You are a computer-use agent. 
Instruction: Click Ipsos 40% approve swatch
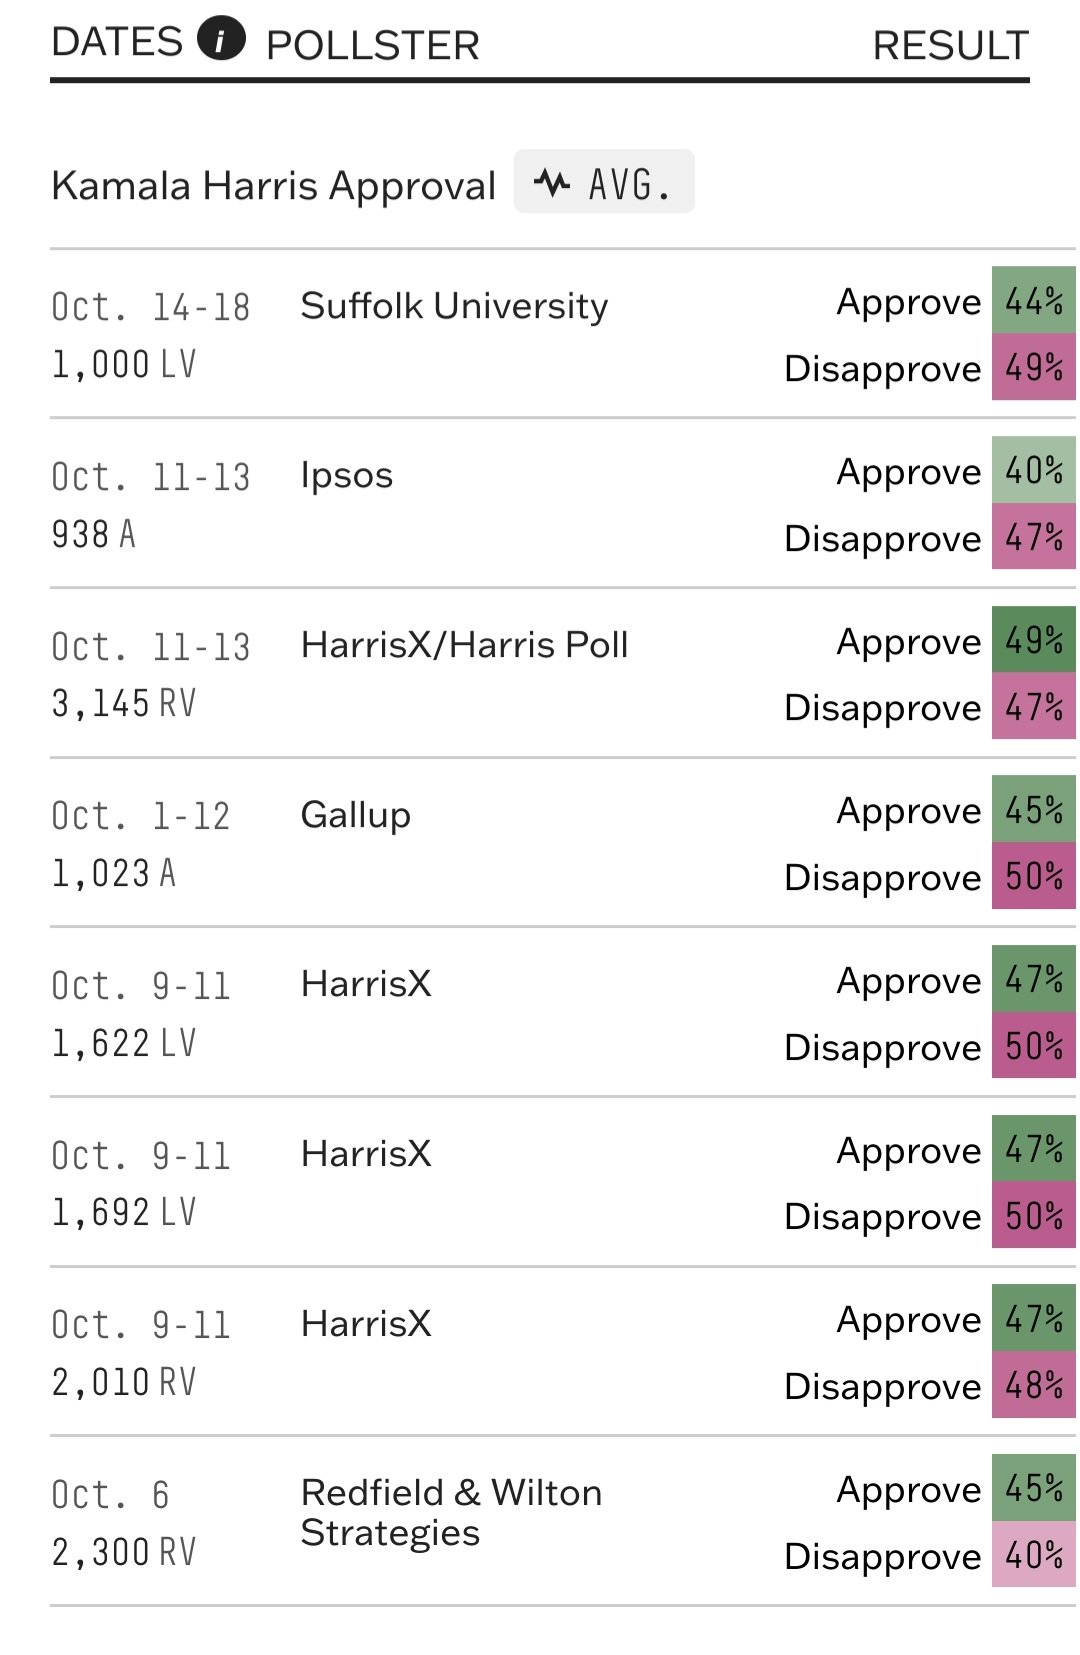(1033, 470)
